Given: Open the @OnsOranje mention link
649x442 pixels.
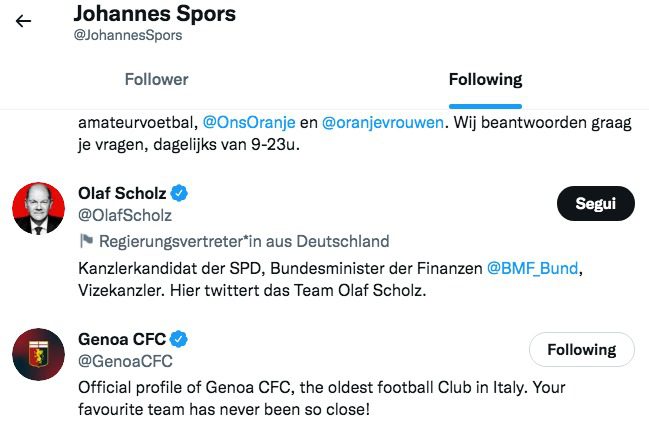Looking at the screenshot, I should click(x=257, y=122).
